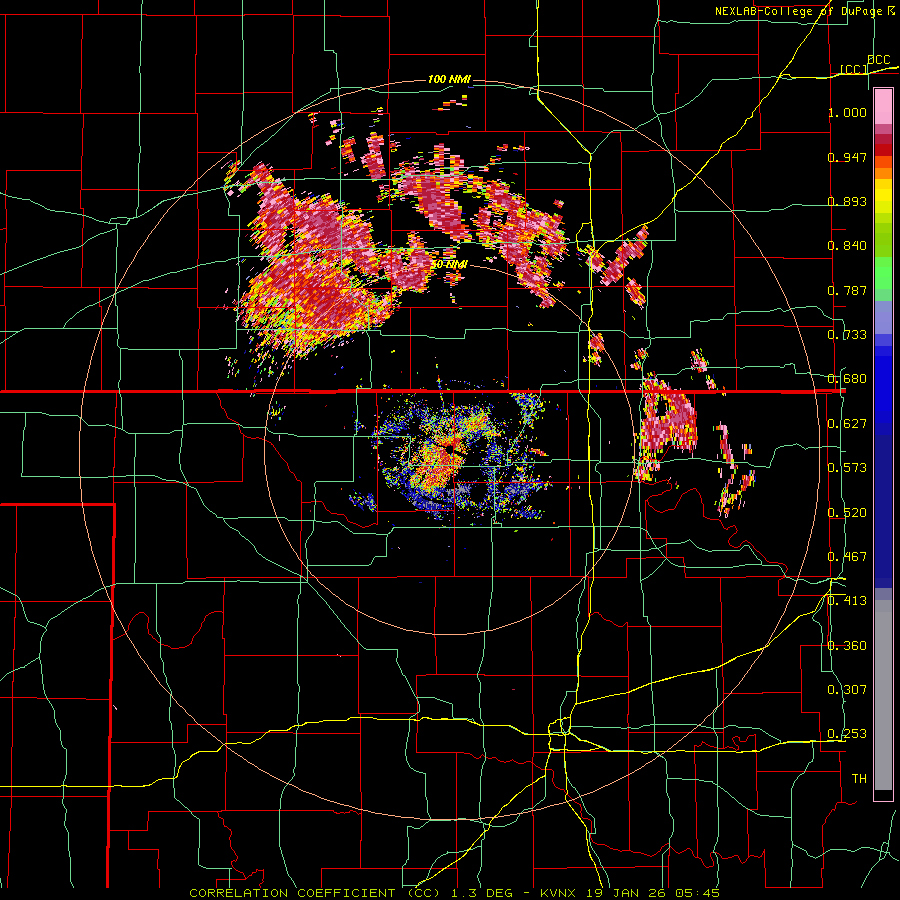This screenshot has width=900, height=900.
Task: Click the 0.787 legend value
Action: click(x=847, y=290)
